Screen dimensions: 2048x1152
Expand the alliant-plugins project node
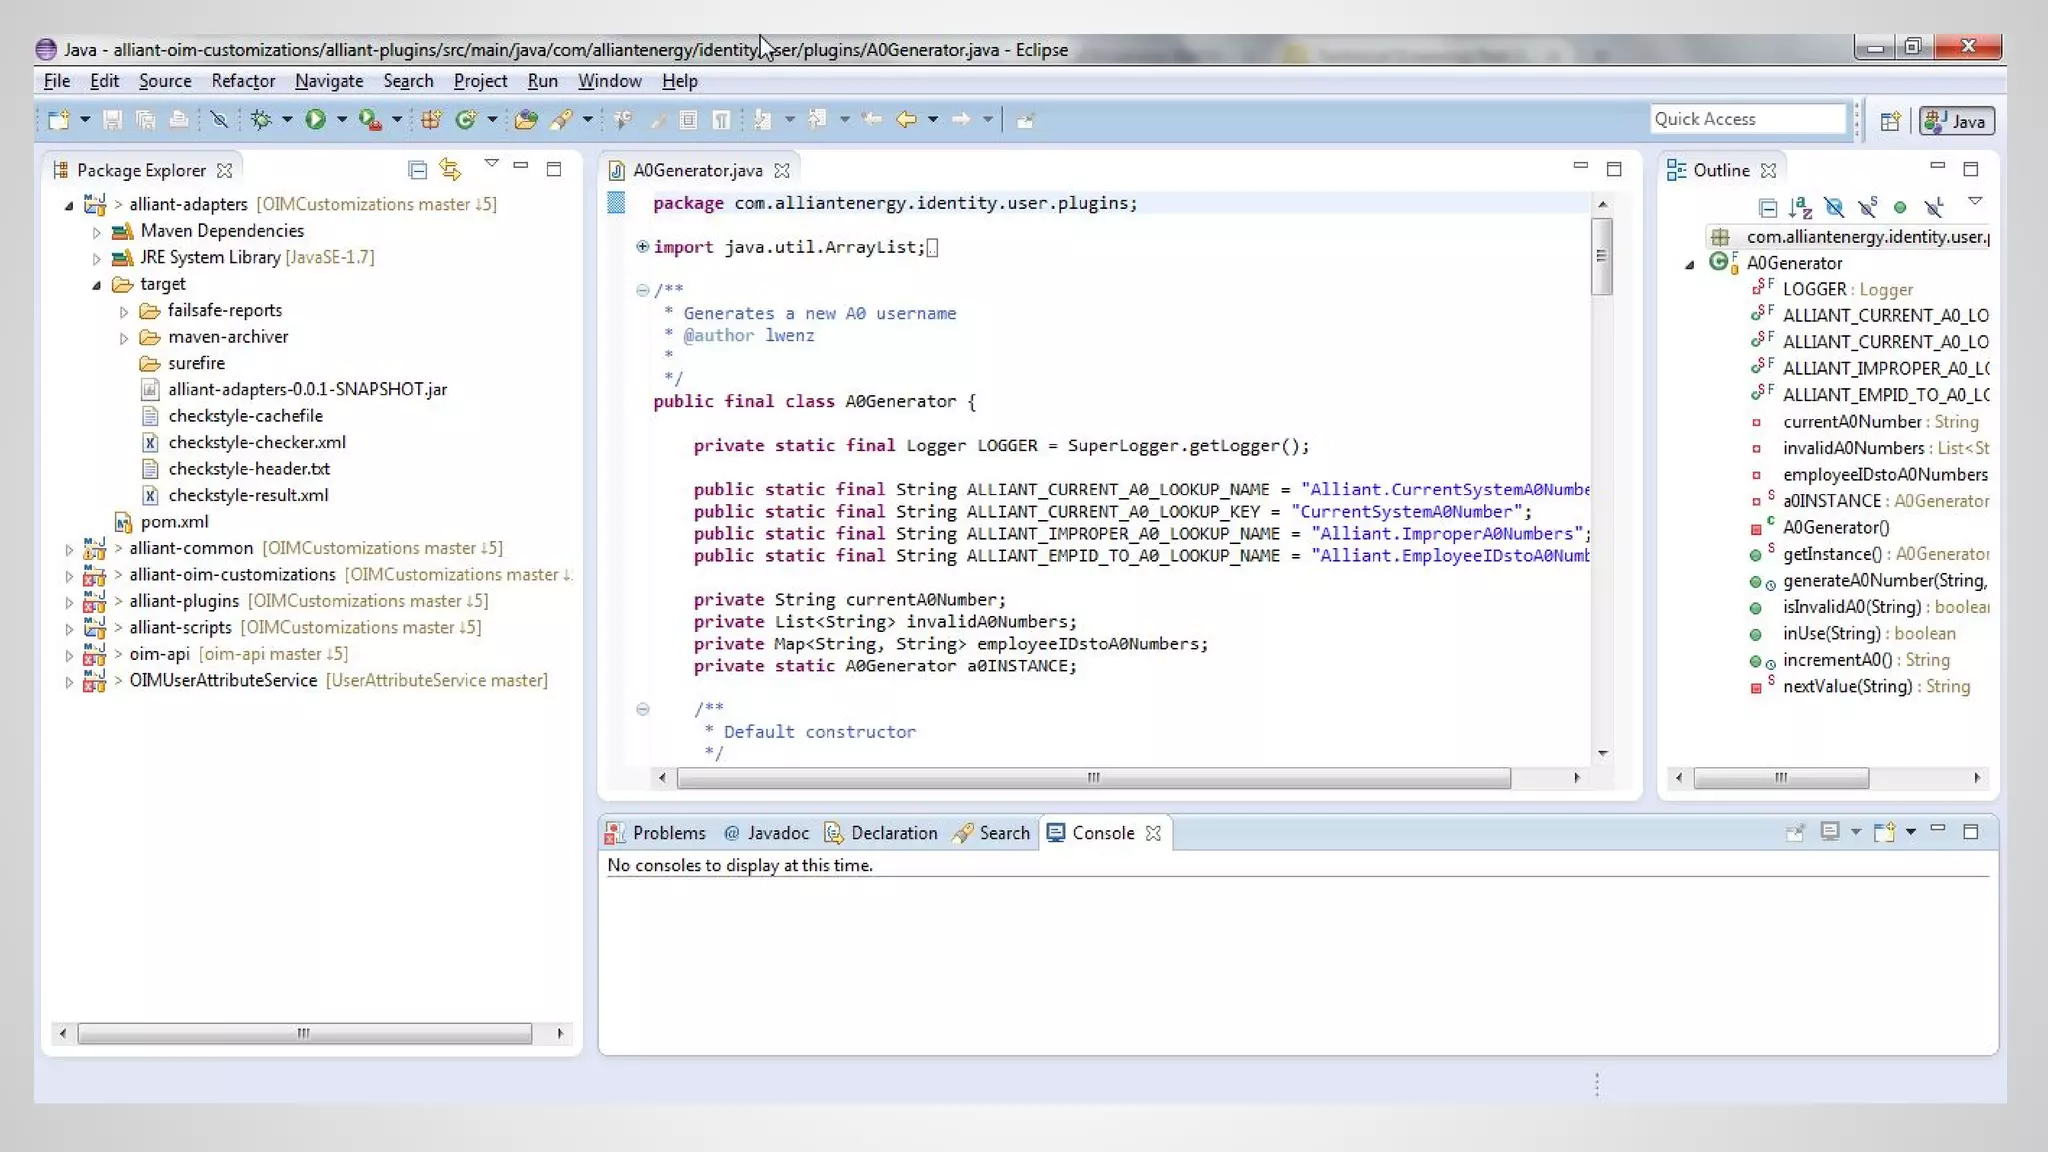click(x=69, y=602)
